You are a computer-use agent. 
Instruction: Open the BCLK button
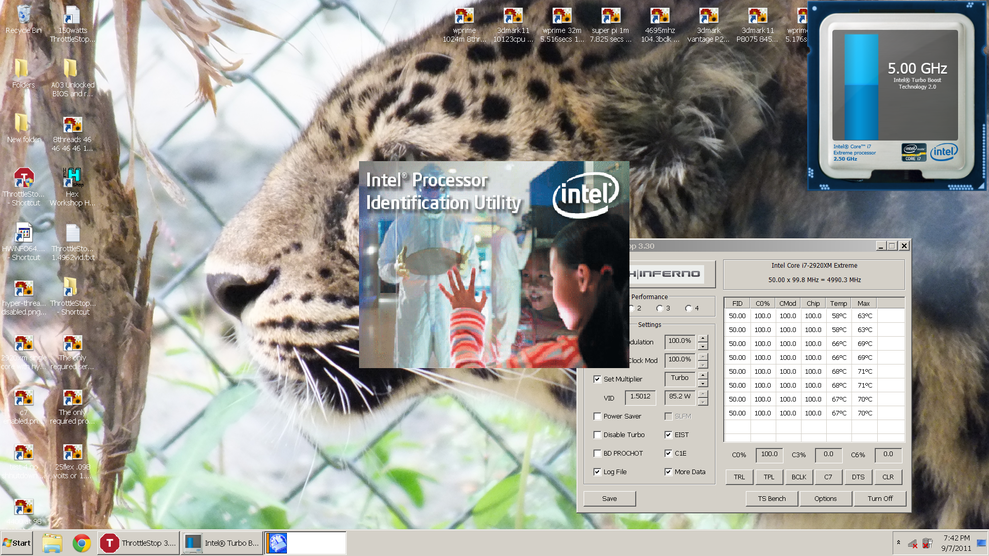(799, 477)
